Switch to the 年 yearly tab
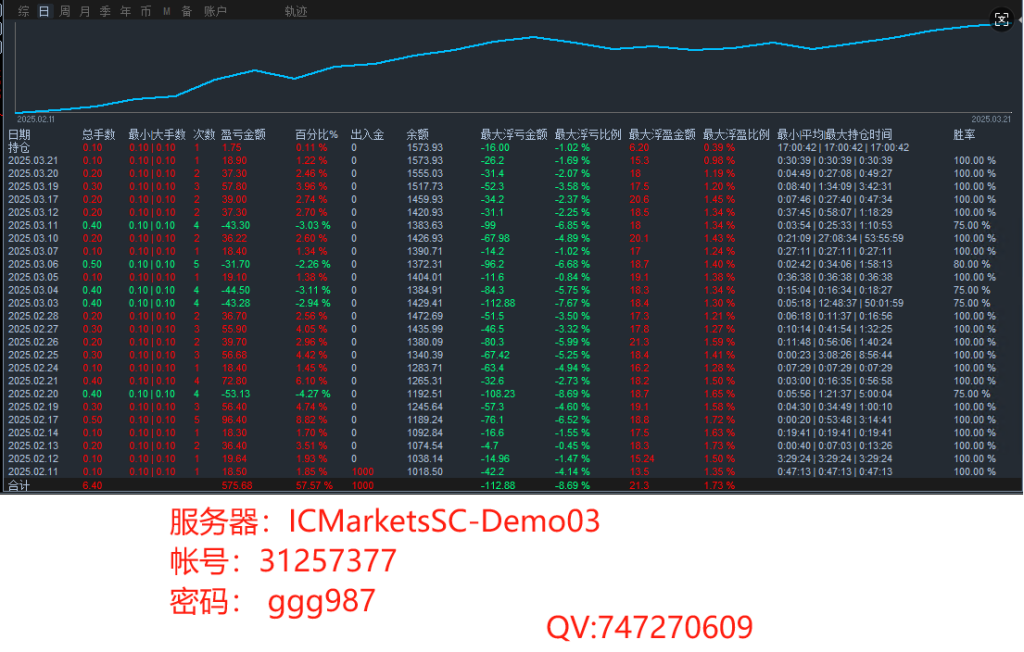Screen dimensions: 1024x652 (125, 11)
